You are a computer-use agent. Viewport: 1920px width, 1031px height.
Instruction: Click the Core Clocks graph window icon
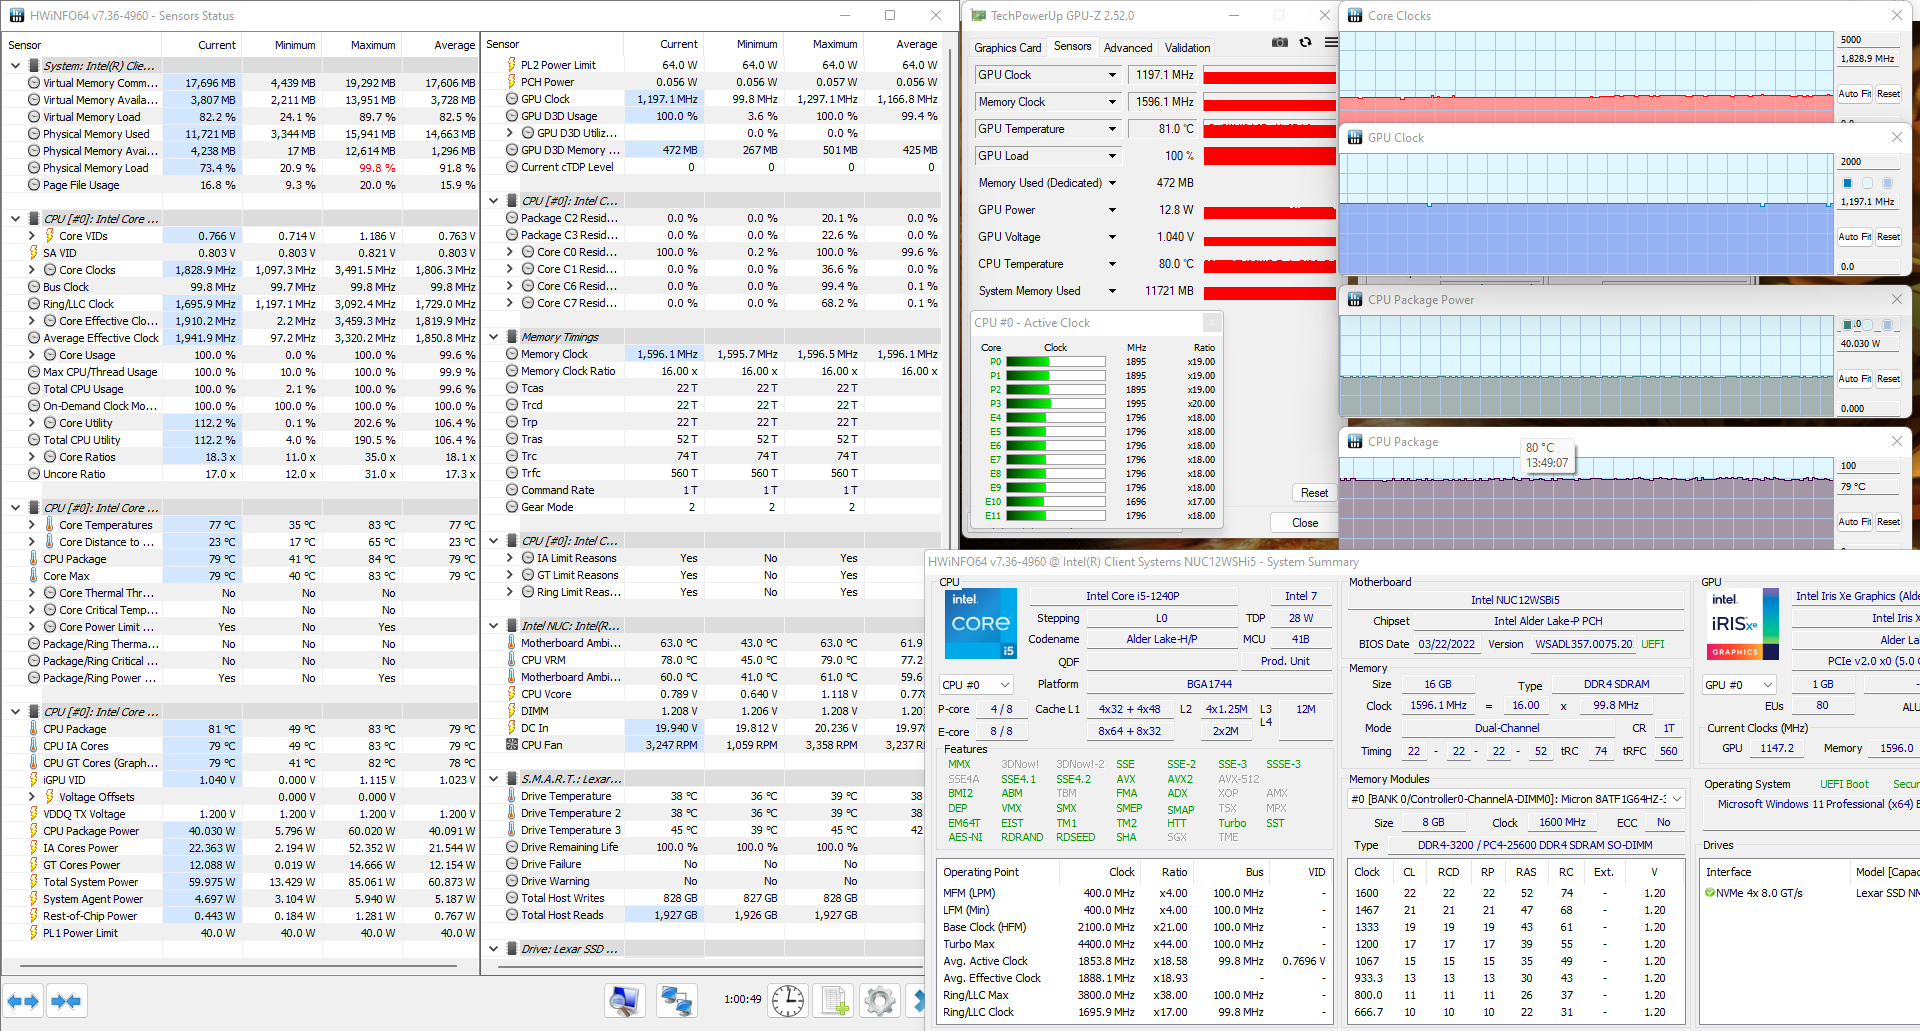click(x=1355, y=16)
